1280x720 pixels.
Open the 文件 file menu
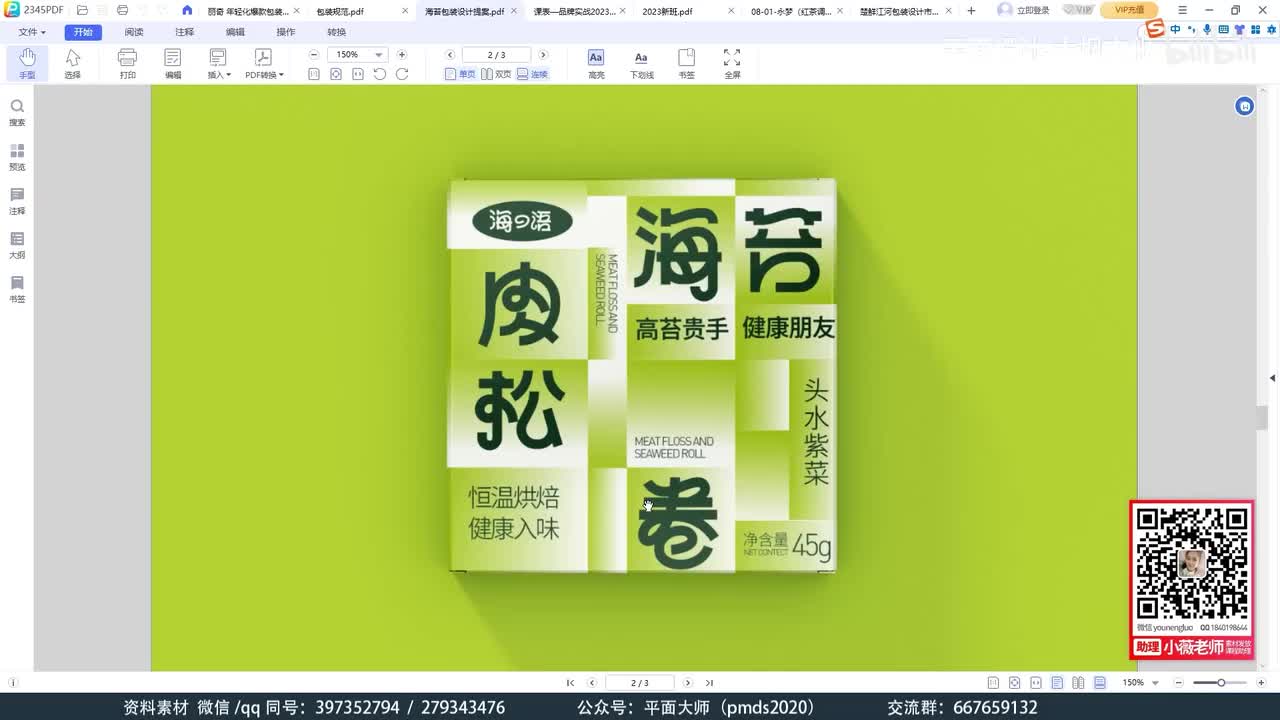(32, 32)
